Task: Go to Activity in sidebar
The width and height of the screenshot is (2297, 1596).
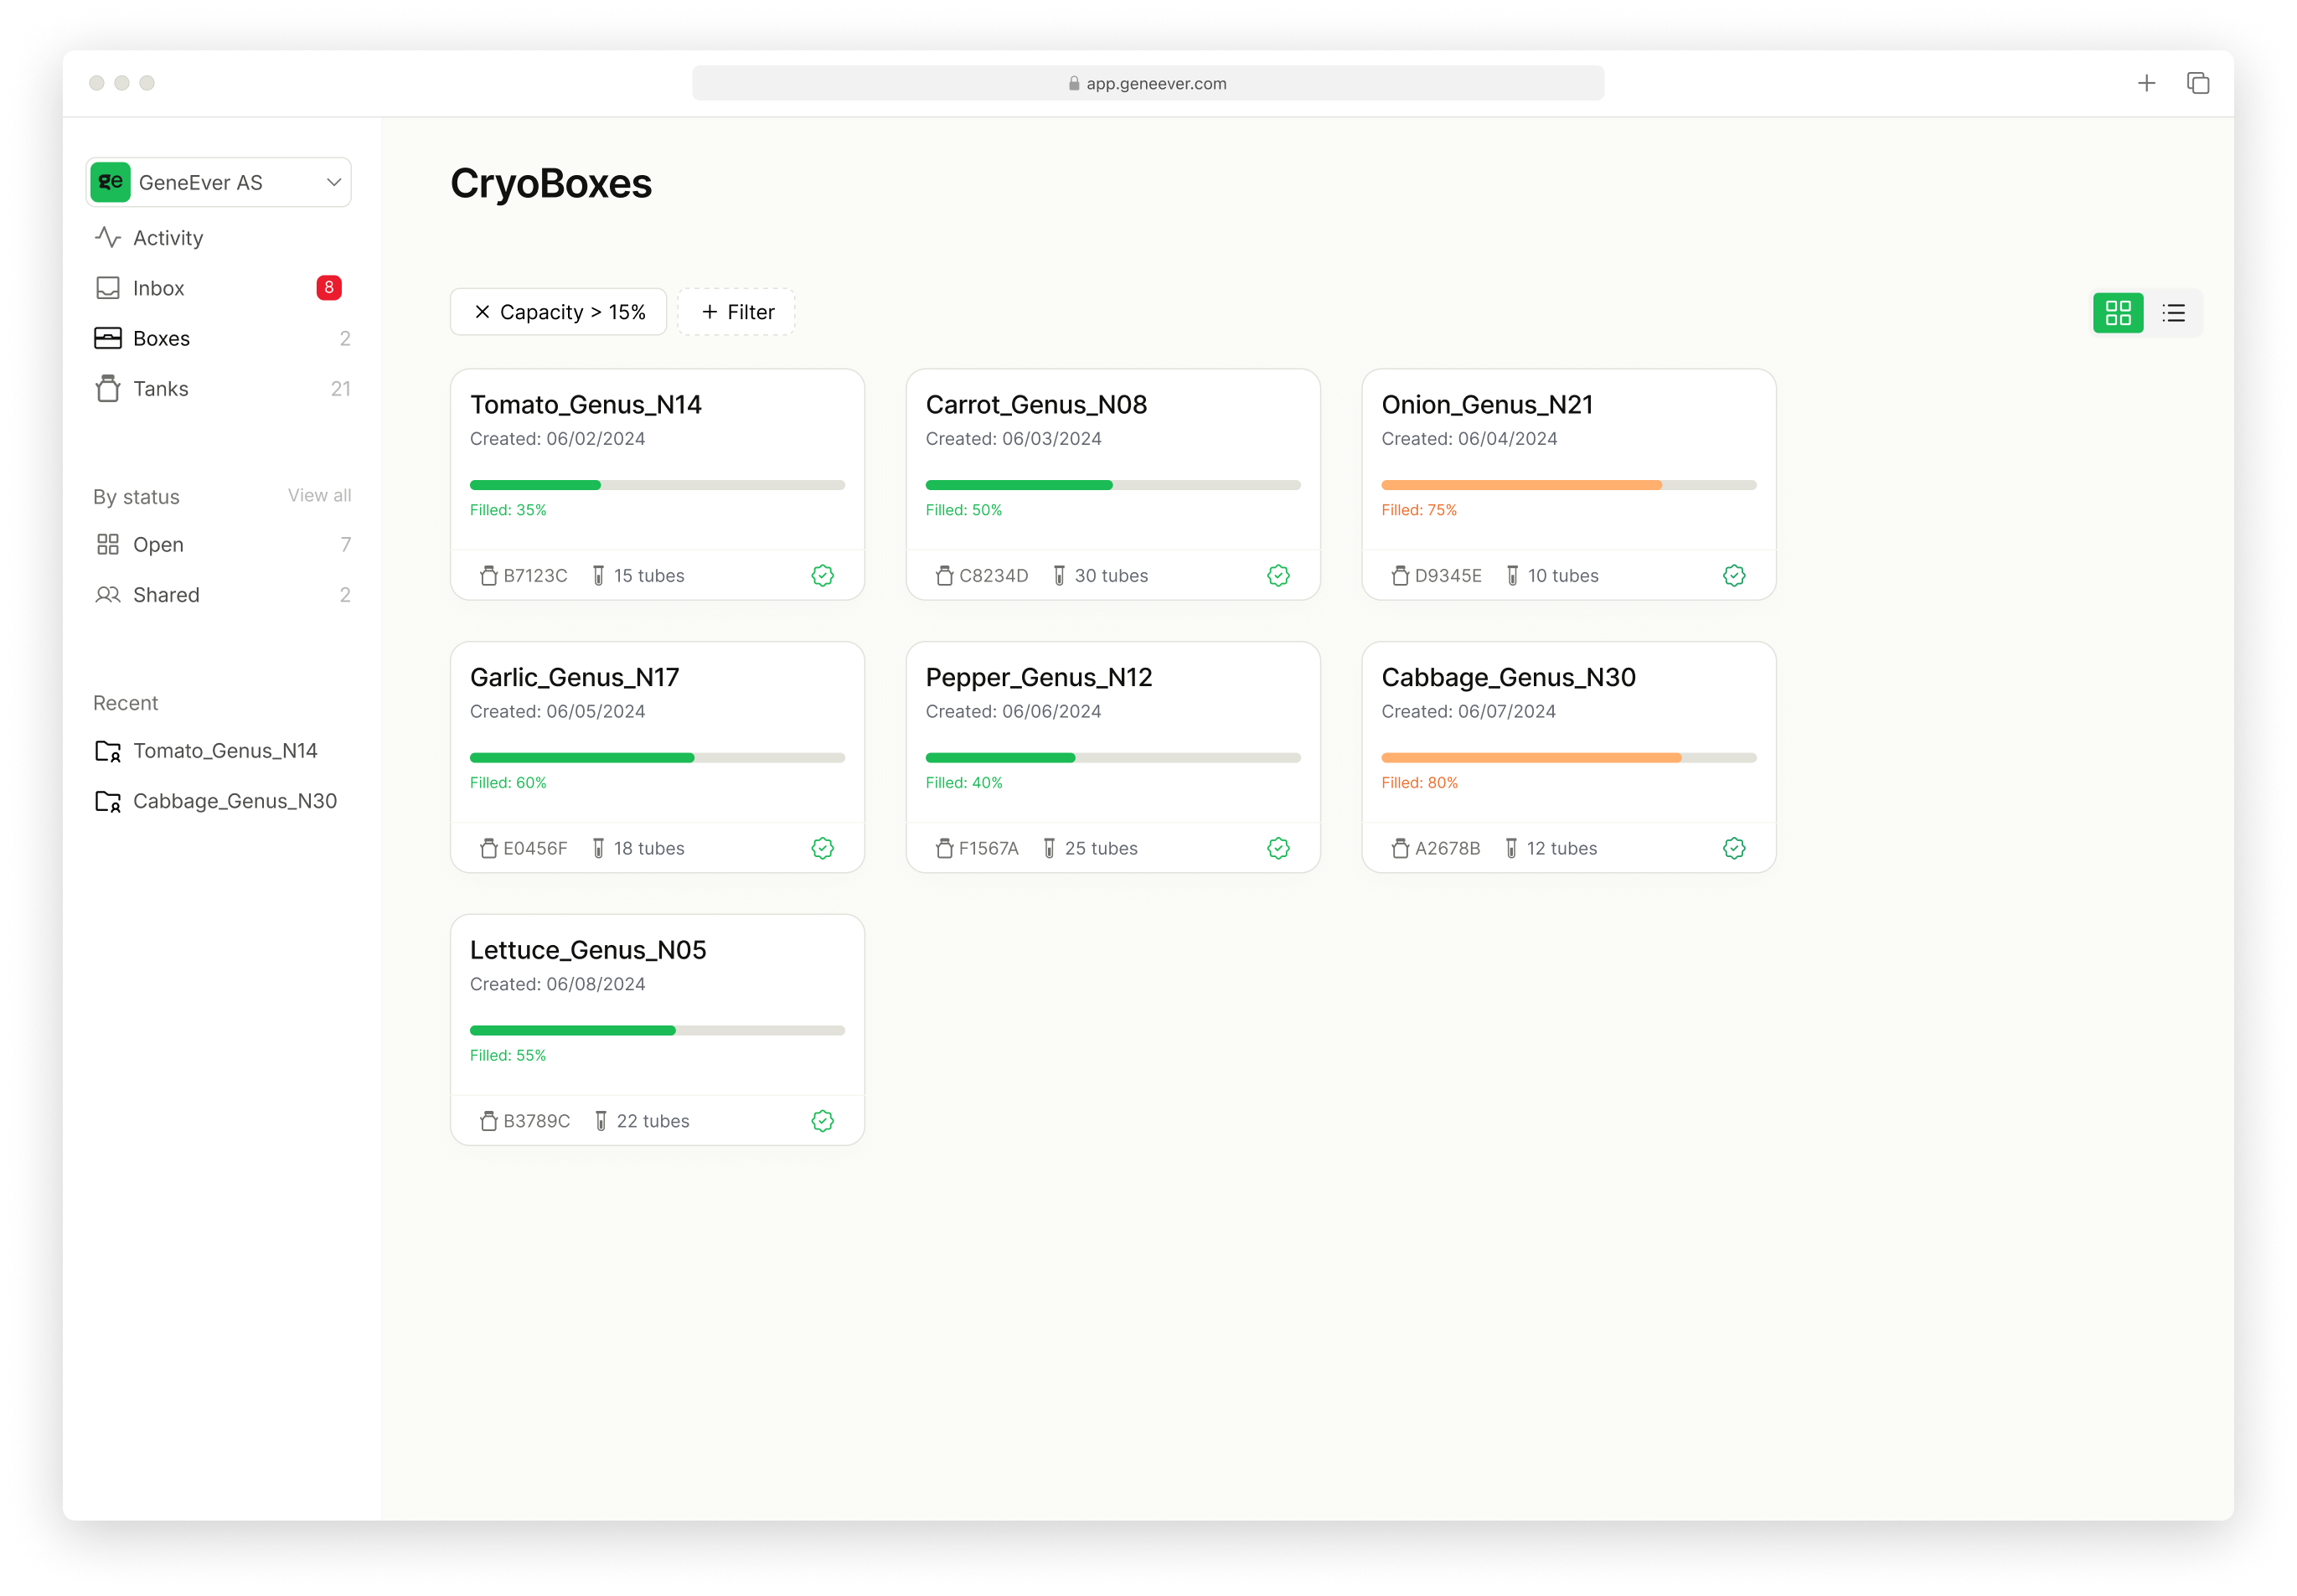Action: tap(168, 238)
